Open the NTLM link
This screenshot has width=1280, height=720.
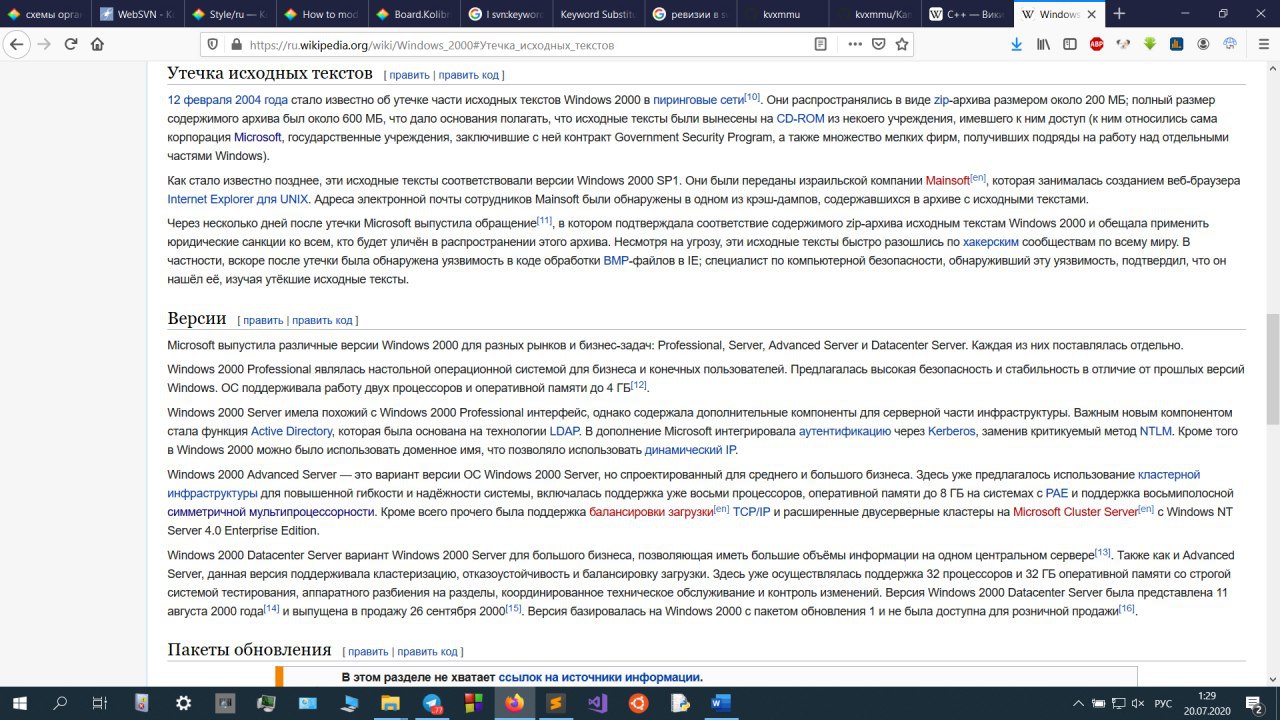1155,432
